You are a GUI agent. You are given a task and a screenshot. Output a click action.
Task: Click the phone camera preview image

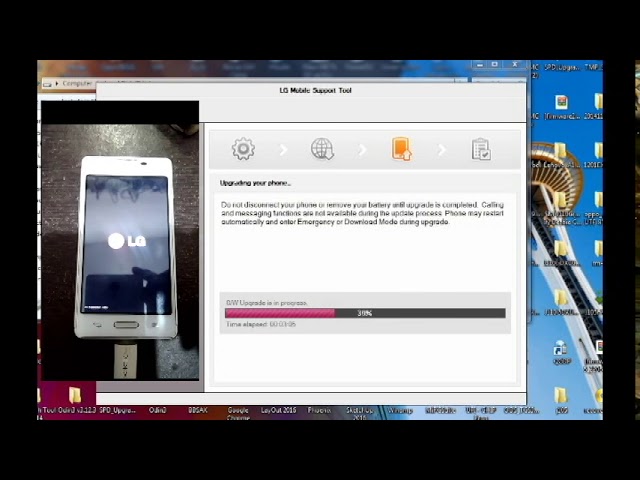[x=120, y=241]
